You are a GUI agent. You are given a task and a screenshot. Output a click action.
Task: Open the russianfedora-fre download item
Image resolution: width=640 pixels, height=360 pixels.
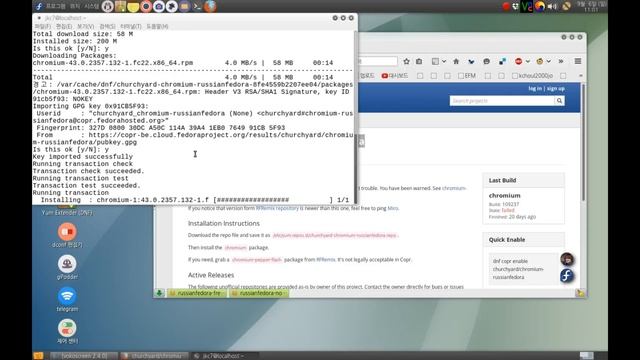[197, 293]
